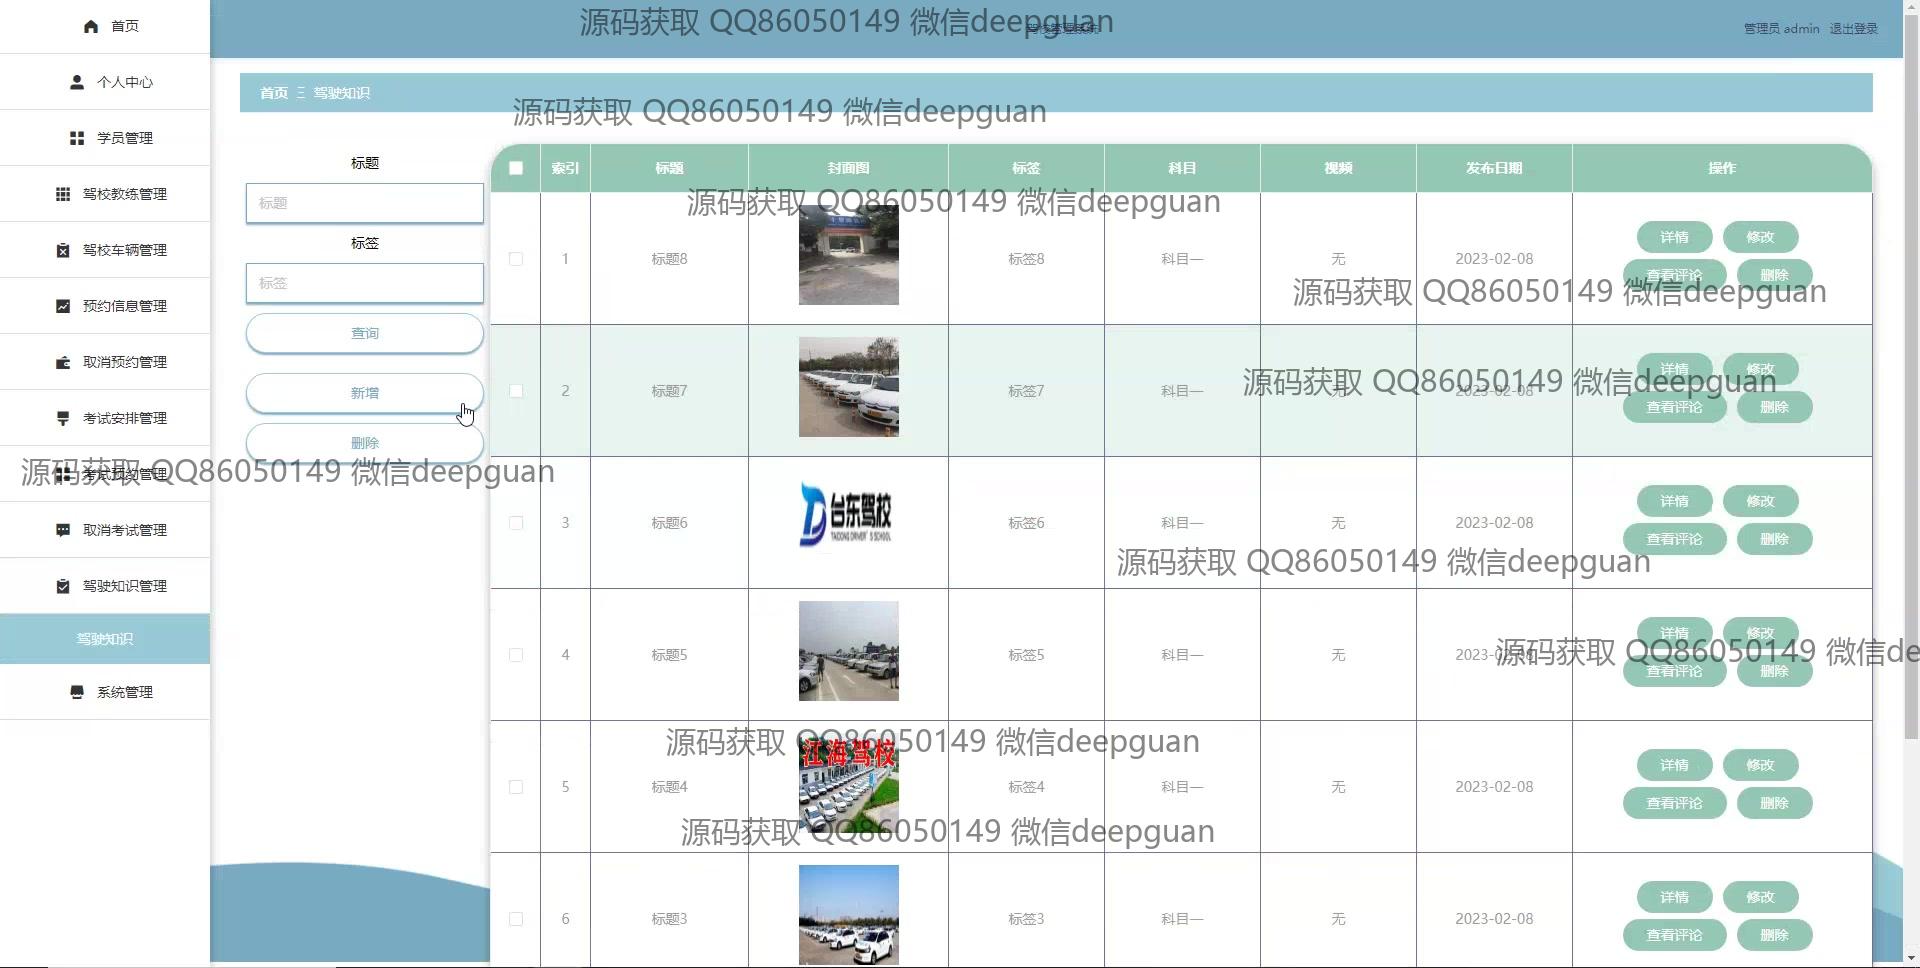Viewport: 1920px width, 968px height.
Task: Click the 删除 button under the search form
Action: [x=365, y=443]
